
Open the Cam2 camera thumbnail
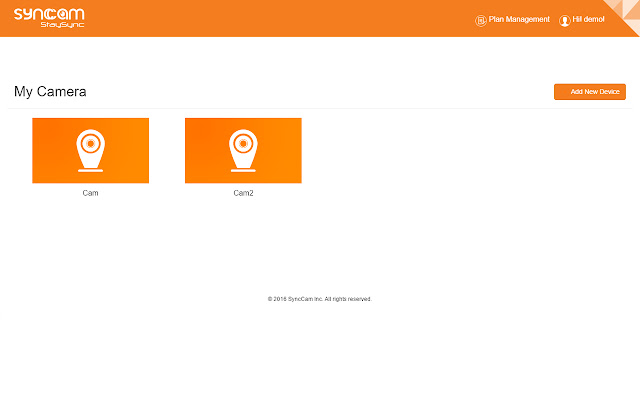click(x=243, y=151)
